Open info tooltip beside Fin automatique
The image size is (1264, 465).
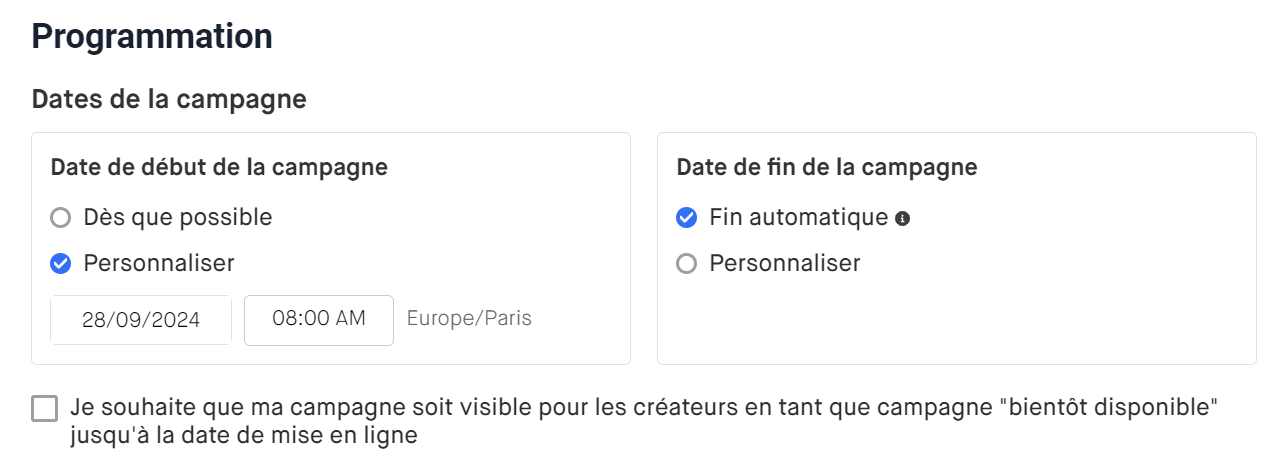click(x=902, y=218)
